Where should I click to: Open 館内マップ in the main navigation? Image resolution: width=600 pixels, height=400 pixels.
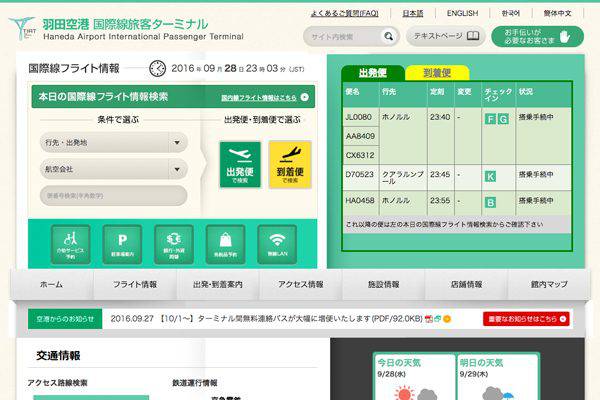(x=549, y=284)
